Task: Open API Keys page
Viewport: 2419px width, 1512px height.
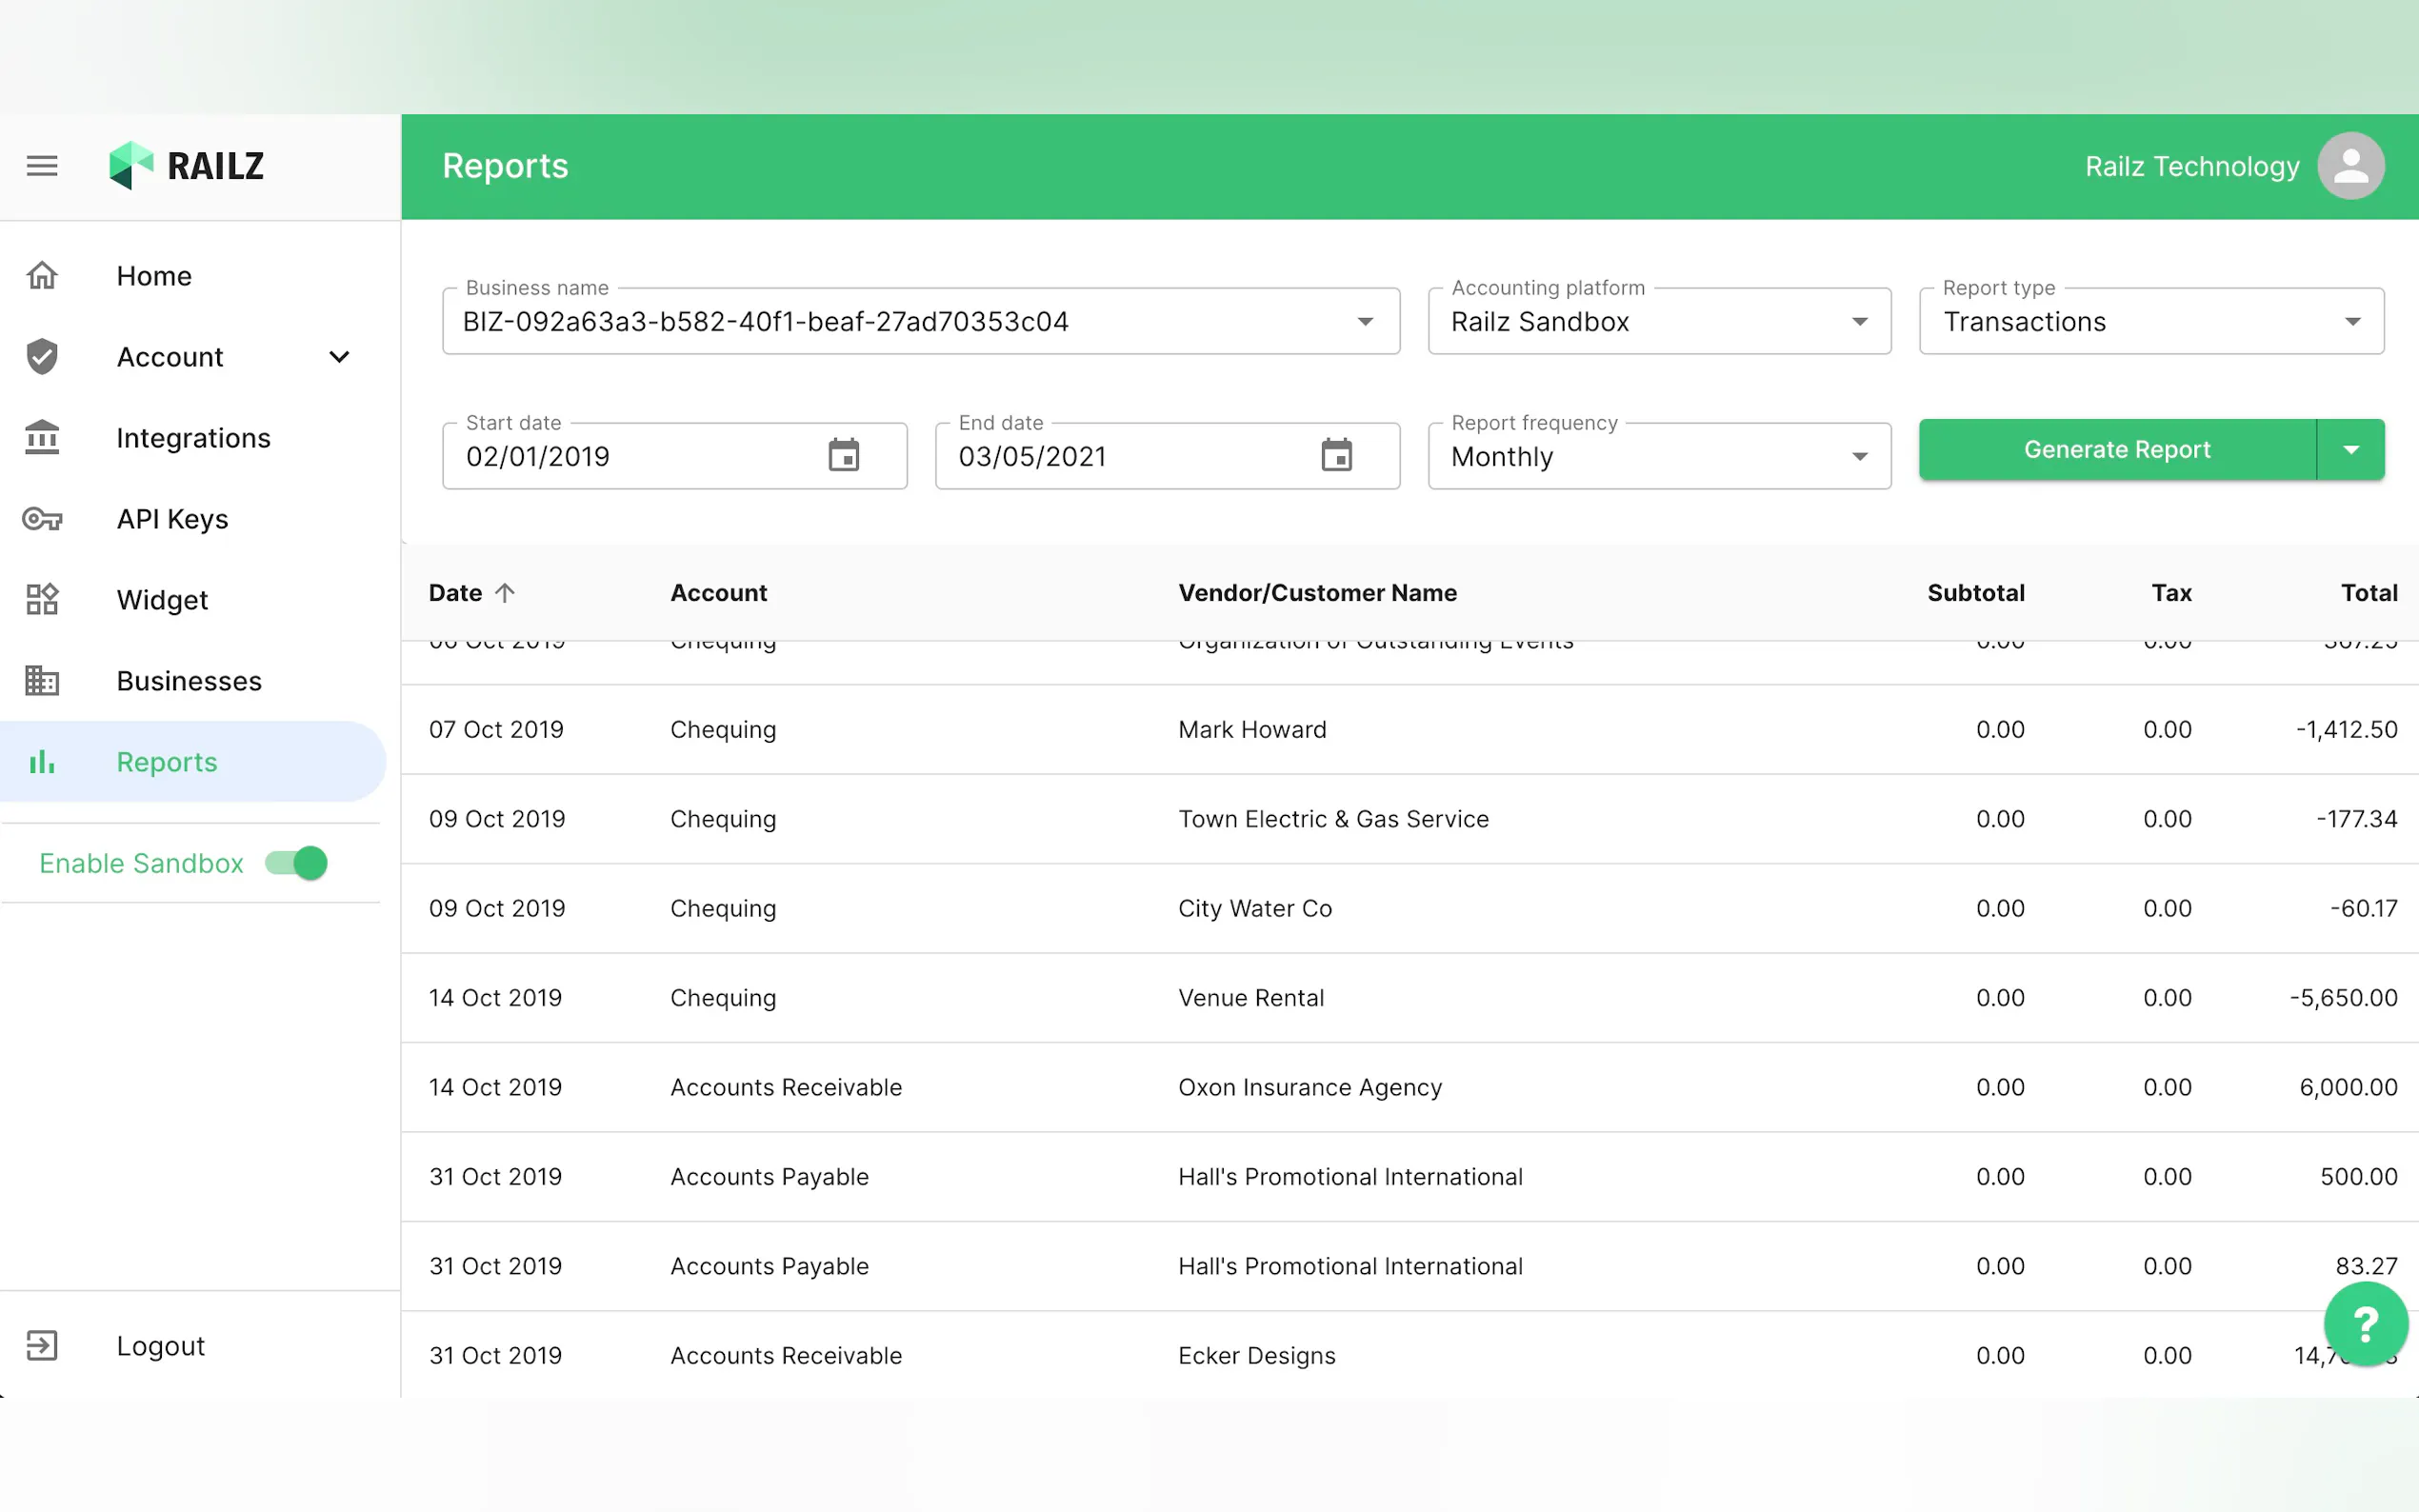Action: point(172,519)
